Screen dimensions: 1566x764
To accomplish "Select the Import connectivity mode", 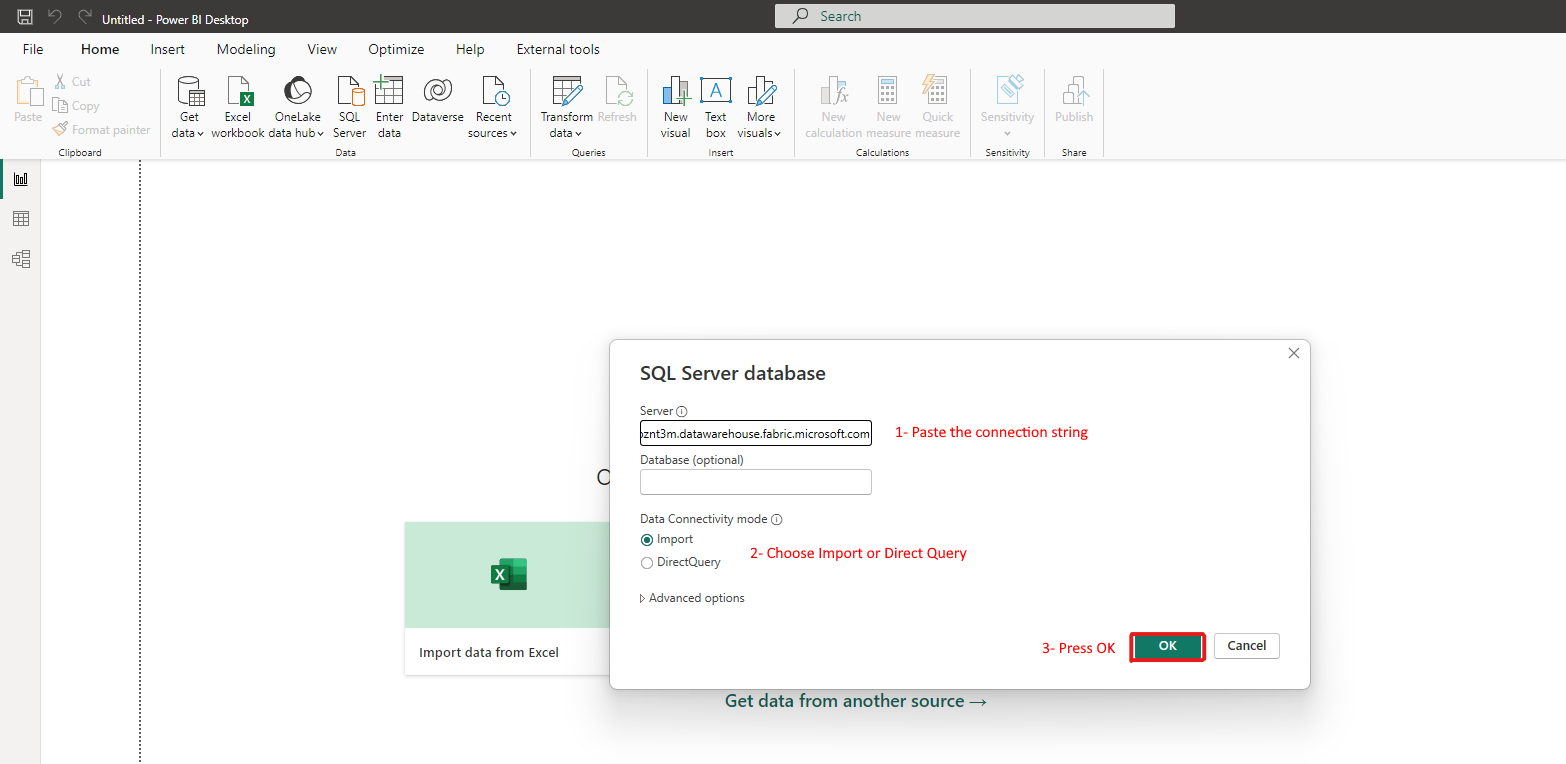I will 648,539.
